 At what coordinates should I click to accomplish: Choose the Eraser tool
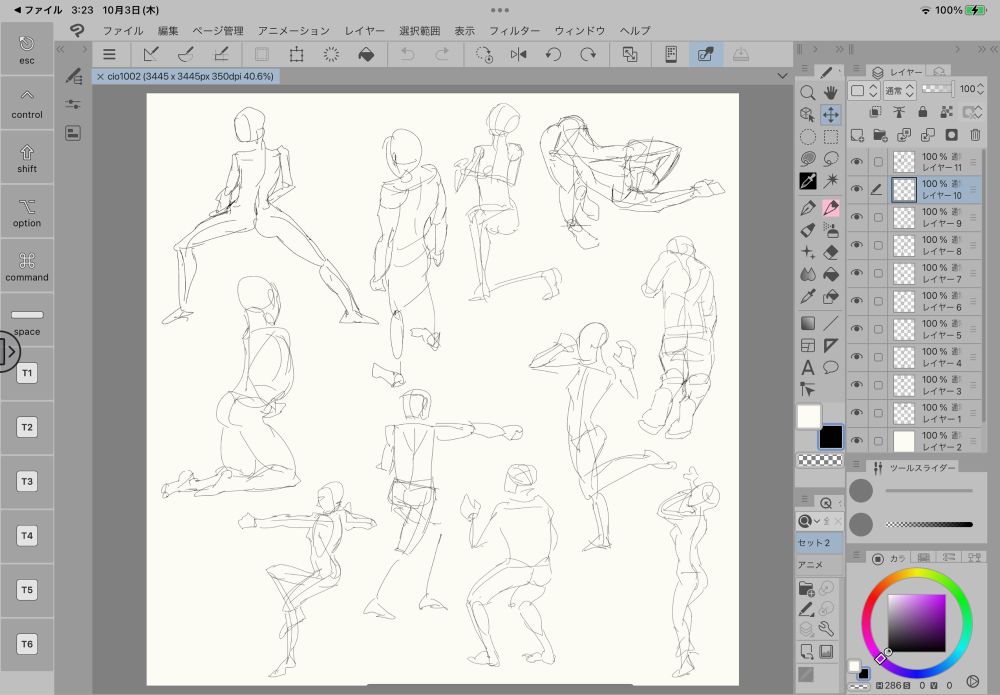(x=831, y=251)
